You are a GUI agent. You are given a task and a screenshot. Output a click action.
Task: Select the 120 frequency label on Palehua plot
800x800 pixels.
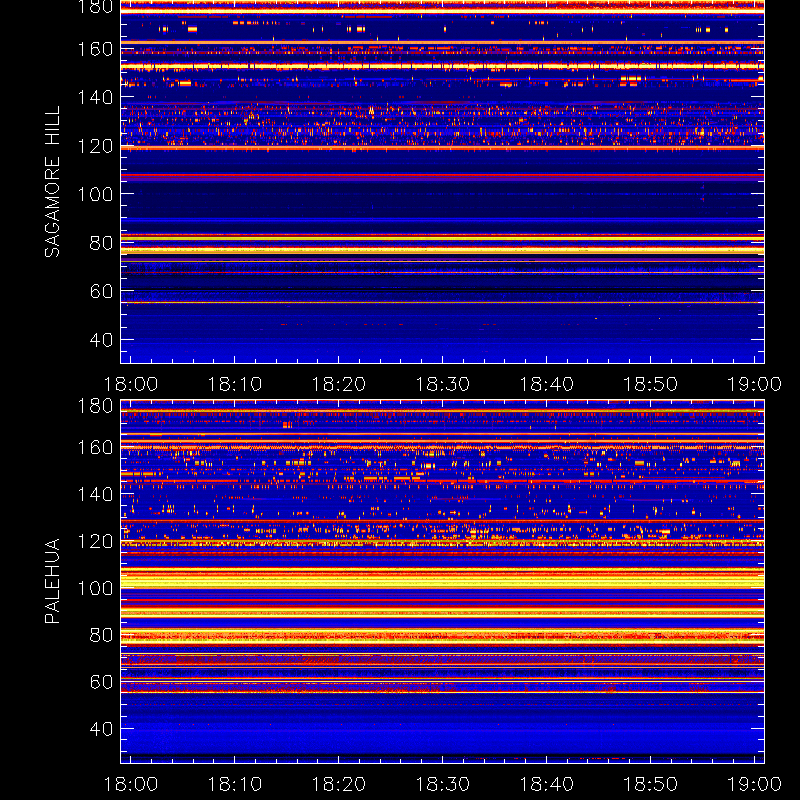coord(95,541)
